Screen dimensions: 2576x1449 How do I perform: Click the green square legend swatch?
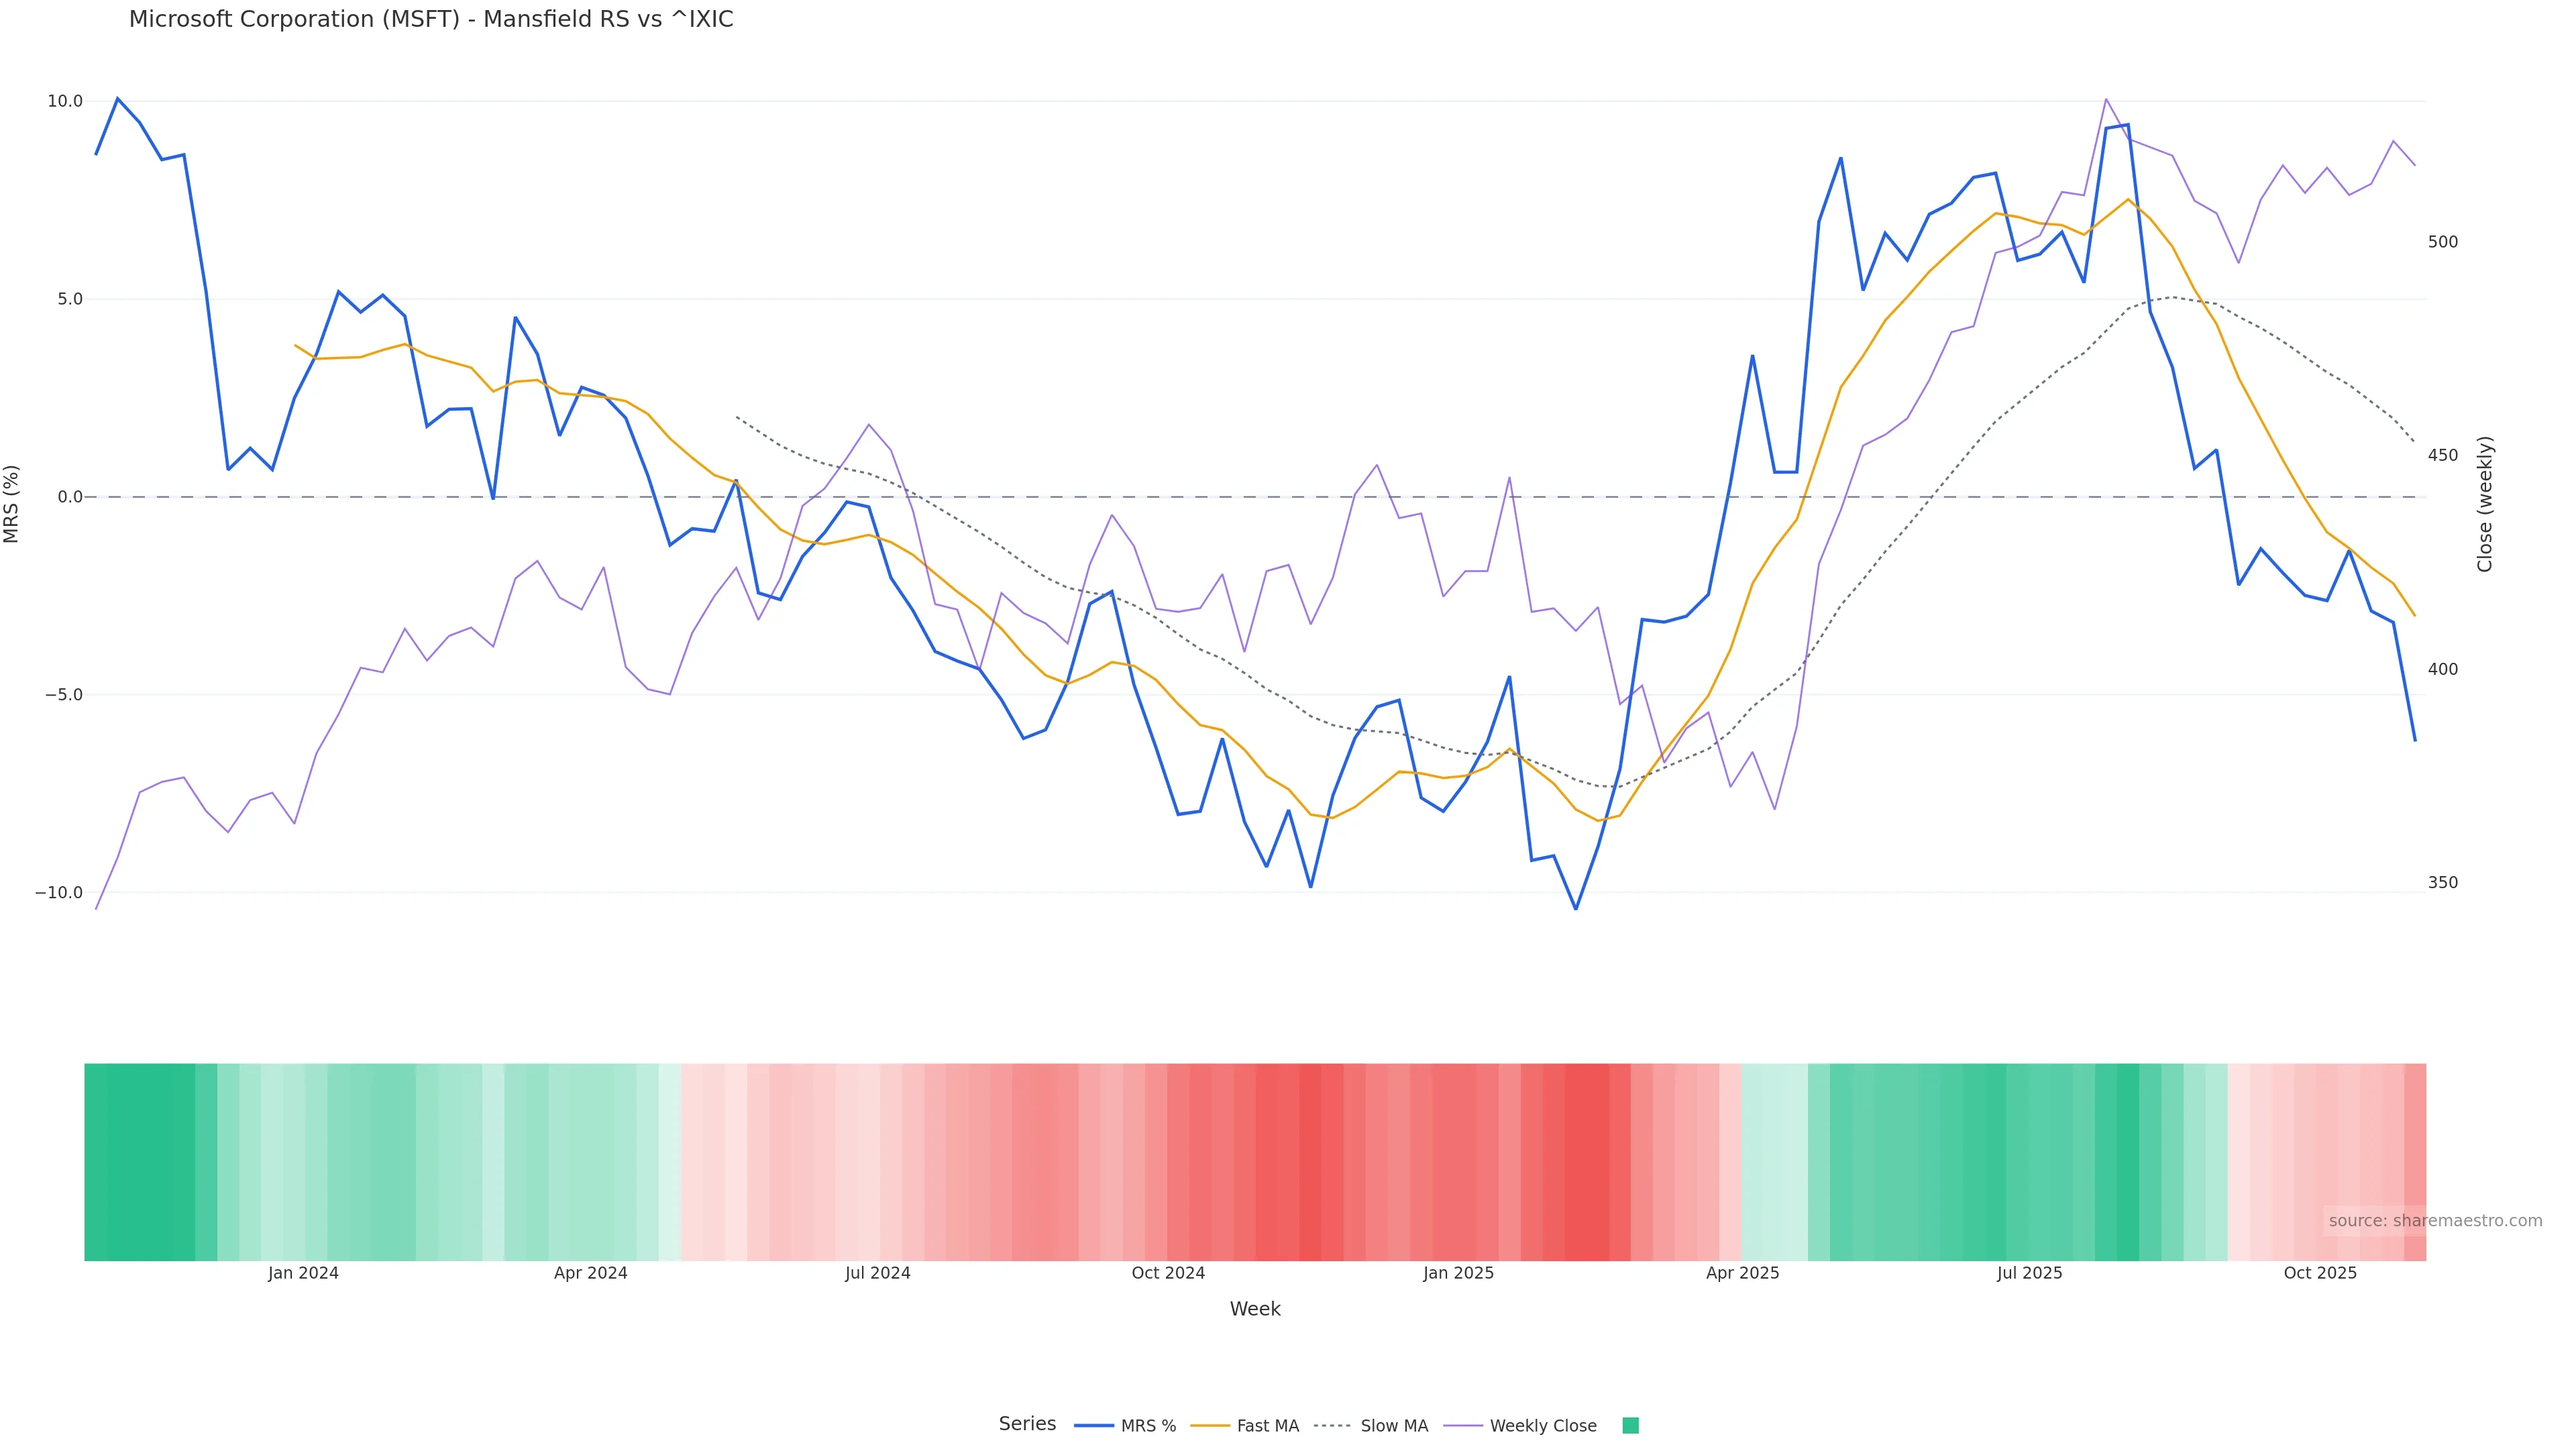[x=1630, y=1426]
